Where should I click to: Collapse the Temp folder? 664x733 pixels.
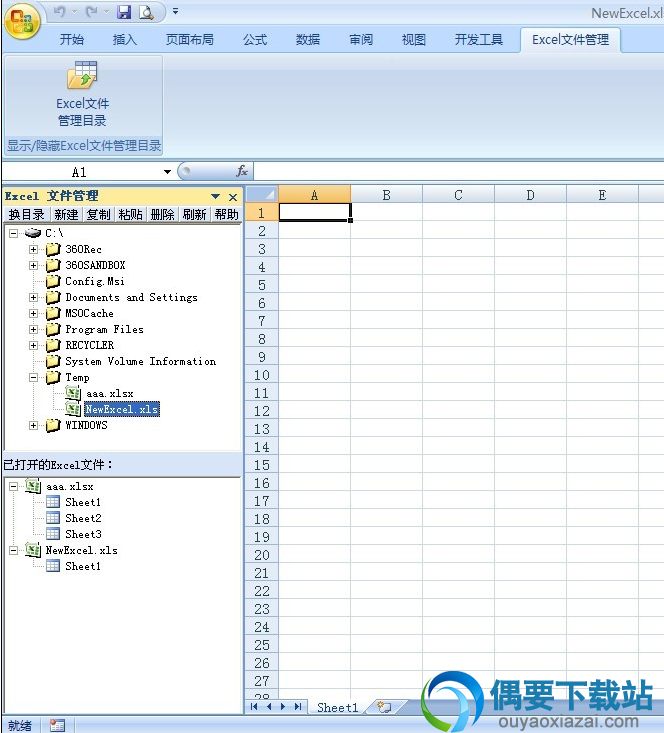point(33,377)
